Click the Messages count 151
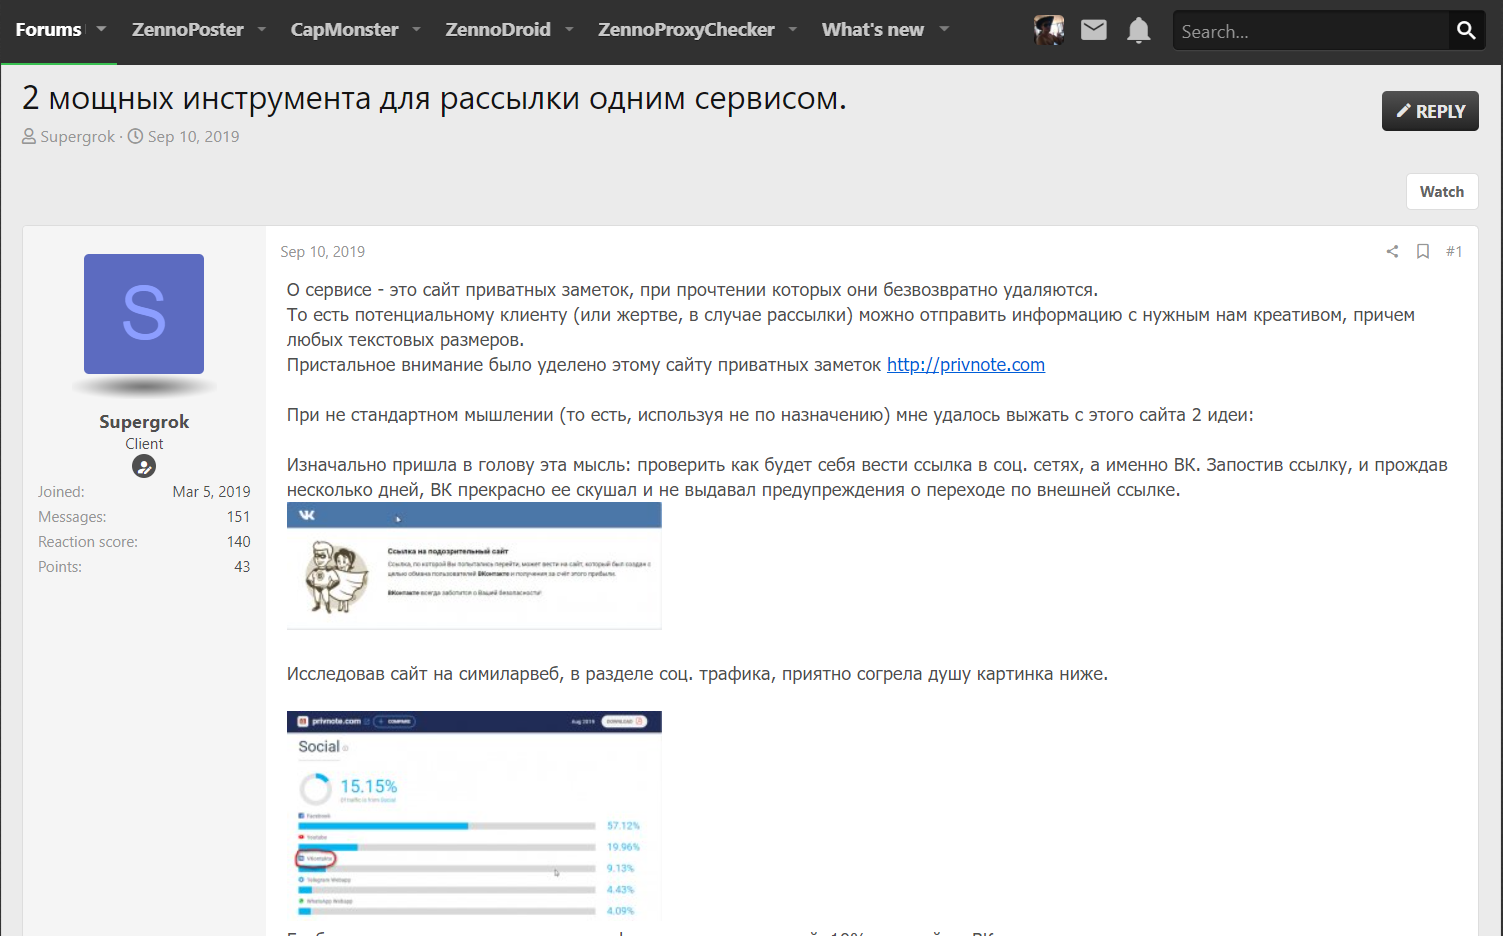 point(238,517)
